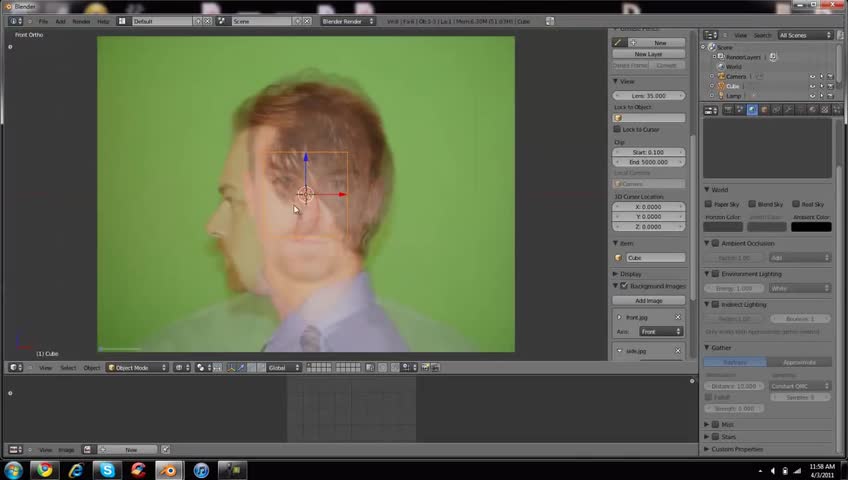Open Material properties tab
Image resolution: width=848 pixels, height=480 pixels.
coord(812,110)
